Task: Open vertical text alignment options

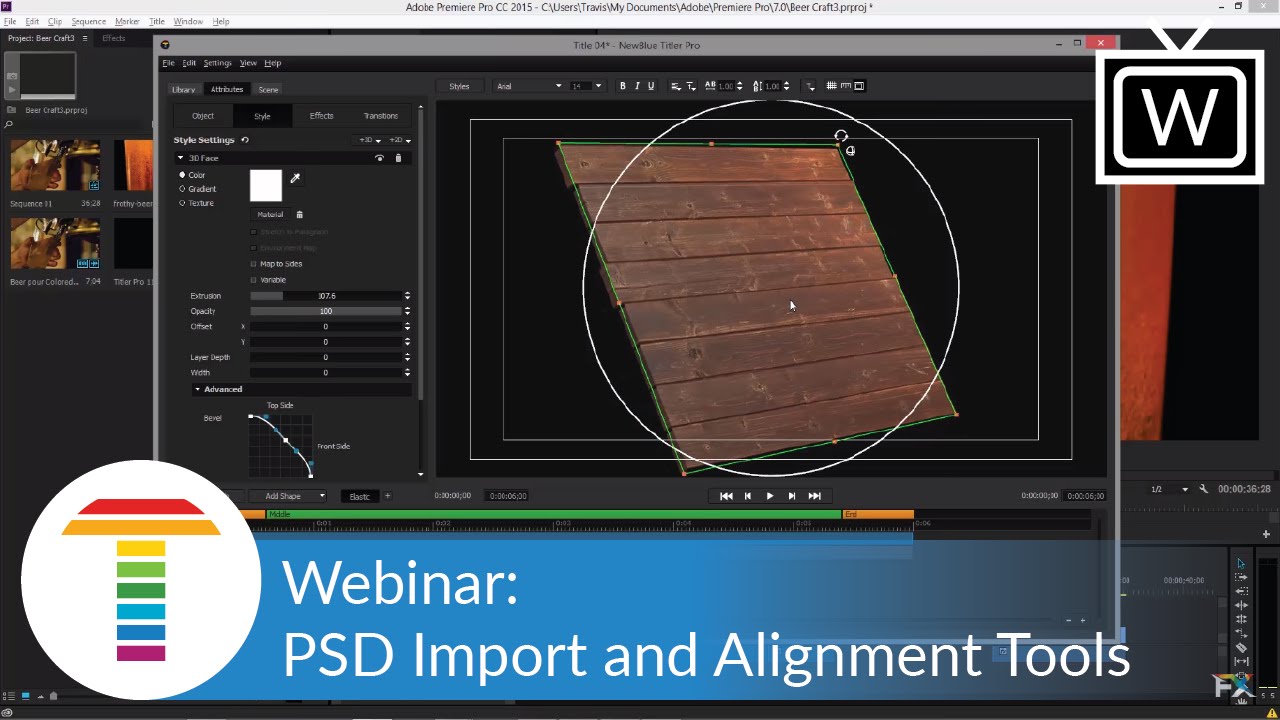Action: tap(691, 86)
